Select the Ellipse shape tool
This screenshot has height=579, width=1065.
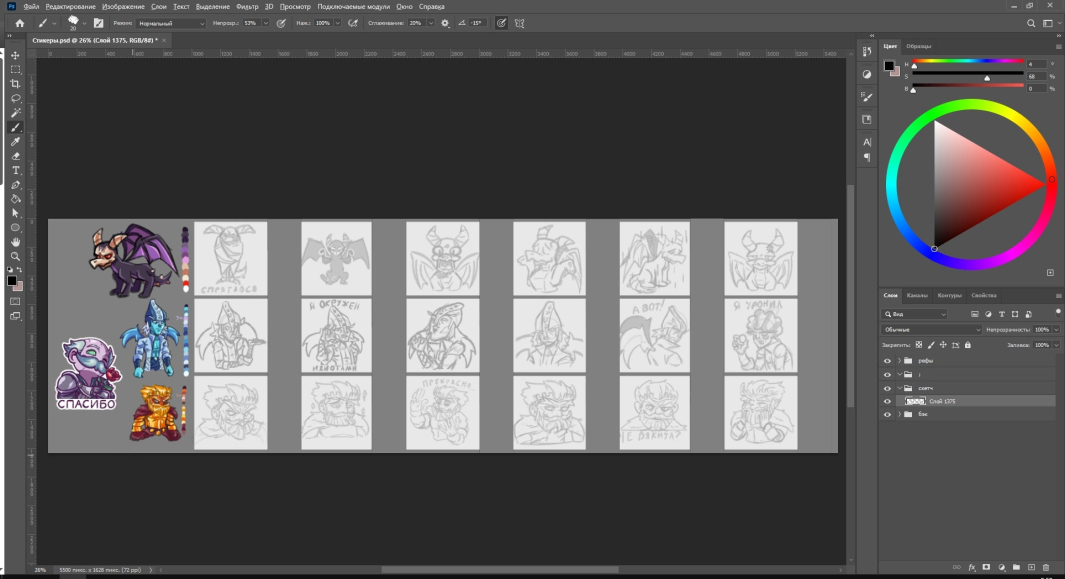15,228
